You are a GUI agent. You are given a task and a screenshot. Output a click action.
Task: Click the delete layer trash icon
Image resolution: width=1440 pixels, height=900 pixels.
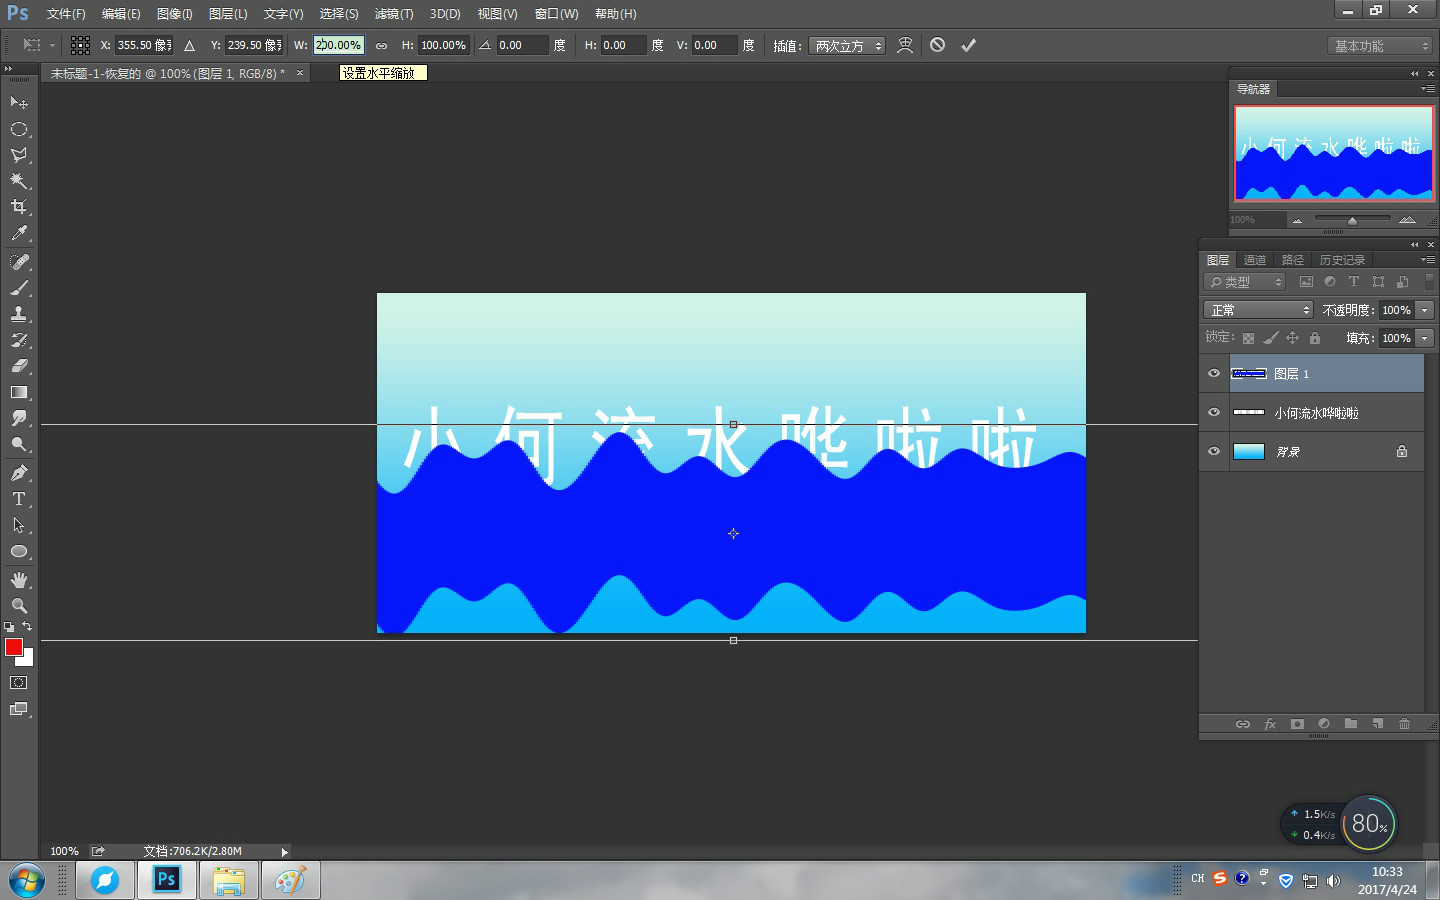point(1404,724)
